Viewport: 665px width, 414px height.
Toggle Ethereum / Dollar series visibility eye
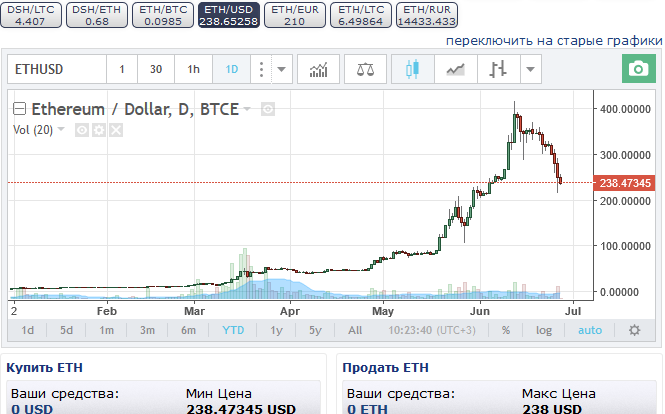point(268,109)
